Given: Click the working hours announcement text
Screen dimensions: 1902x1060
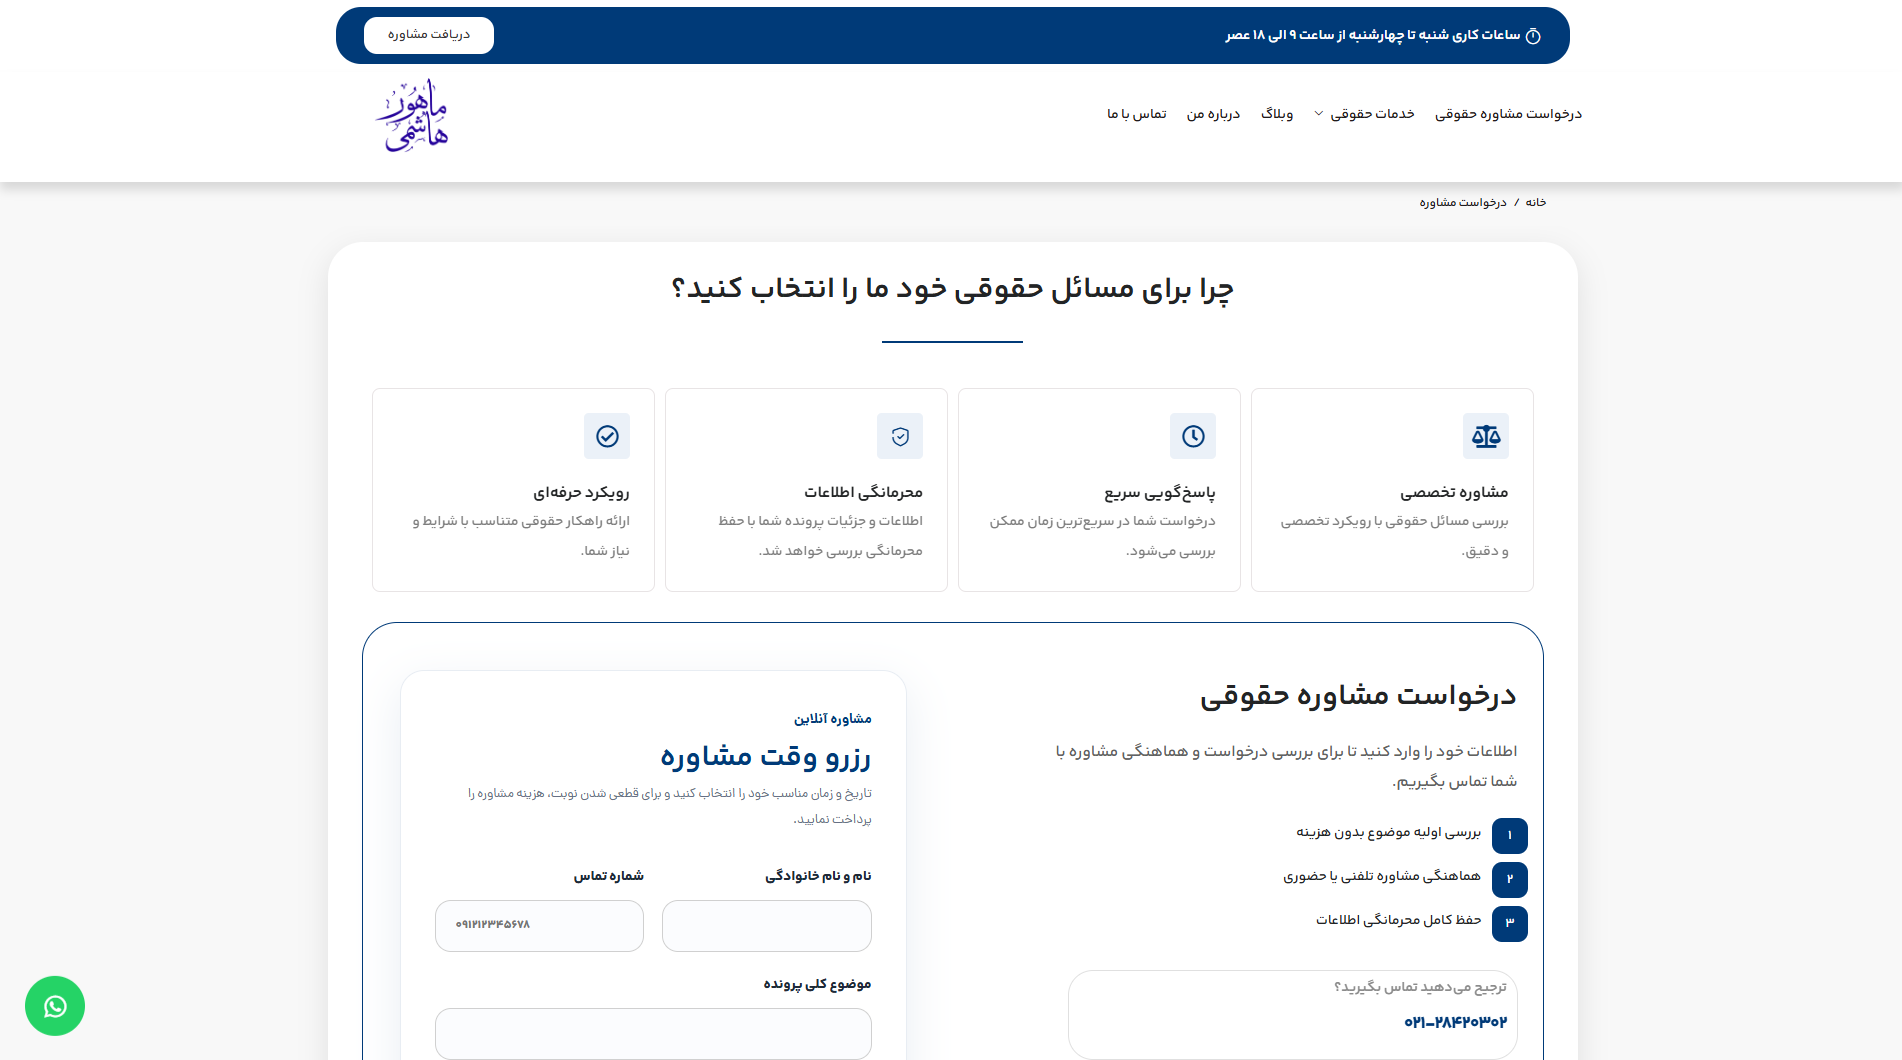Looking at the screenshot, I should 1373,35.
